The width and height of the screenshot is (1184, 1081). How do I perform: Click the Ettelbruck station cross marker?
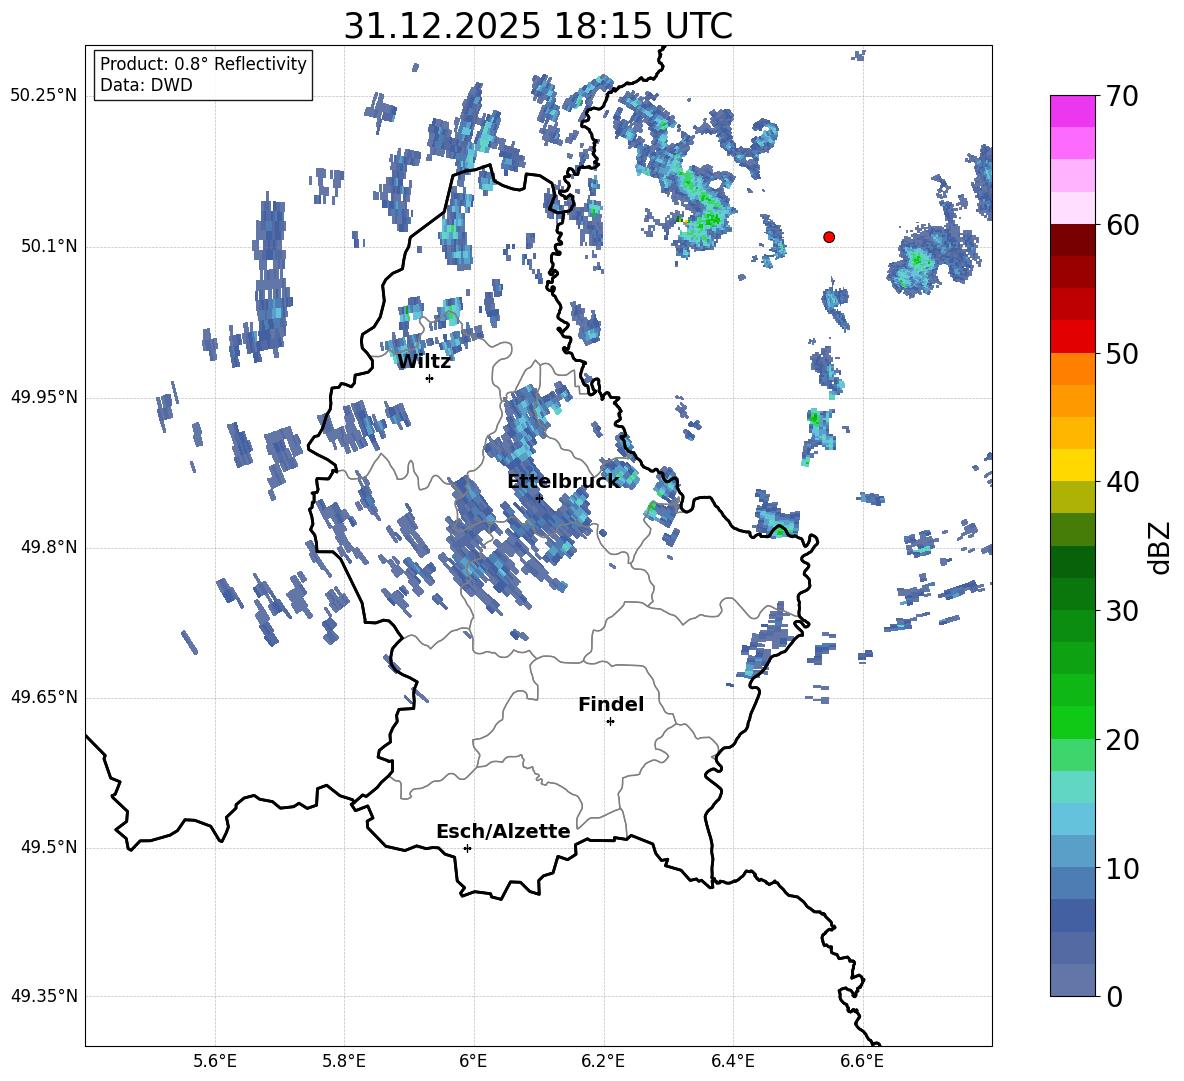tap(539, 498)
